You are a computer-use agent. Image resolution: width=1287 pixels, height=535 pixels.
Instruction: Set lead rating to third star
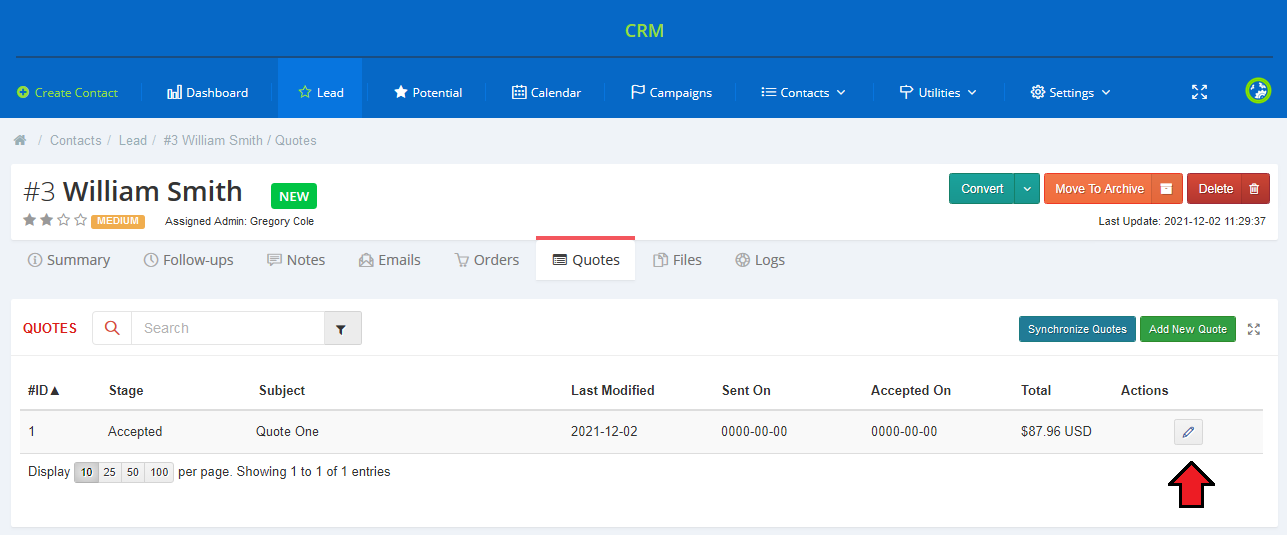(x=64, y=220)
